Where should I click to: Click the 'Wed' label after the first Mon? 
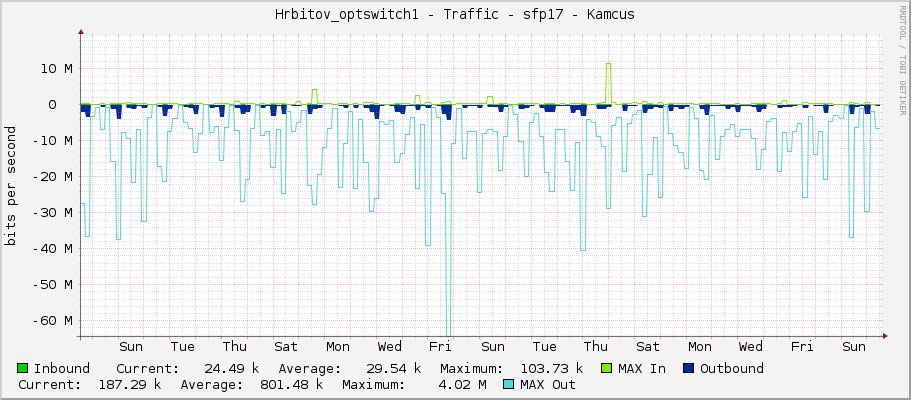[389, 347]
